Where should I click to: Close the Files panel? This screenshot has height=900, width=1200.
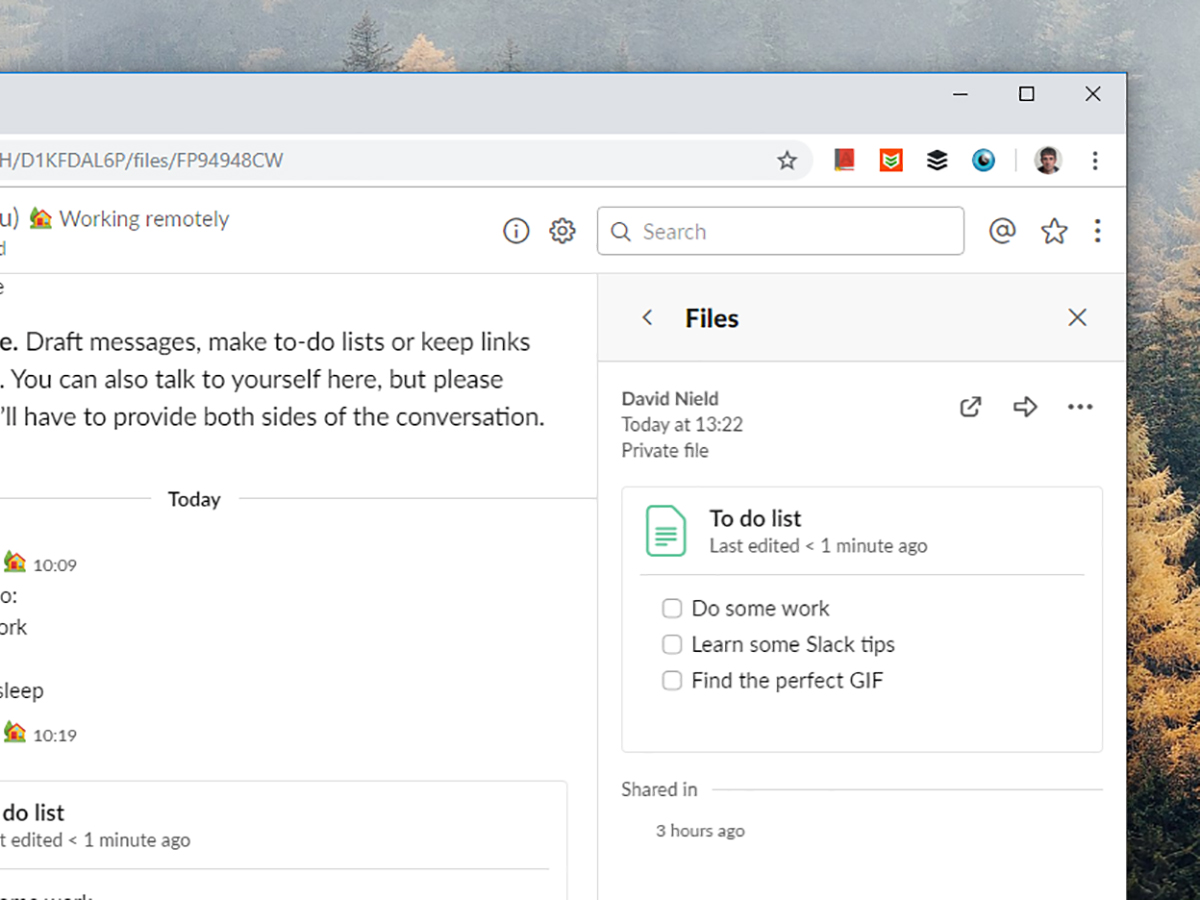[1077, 318]
